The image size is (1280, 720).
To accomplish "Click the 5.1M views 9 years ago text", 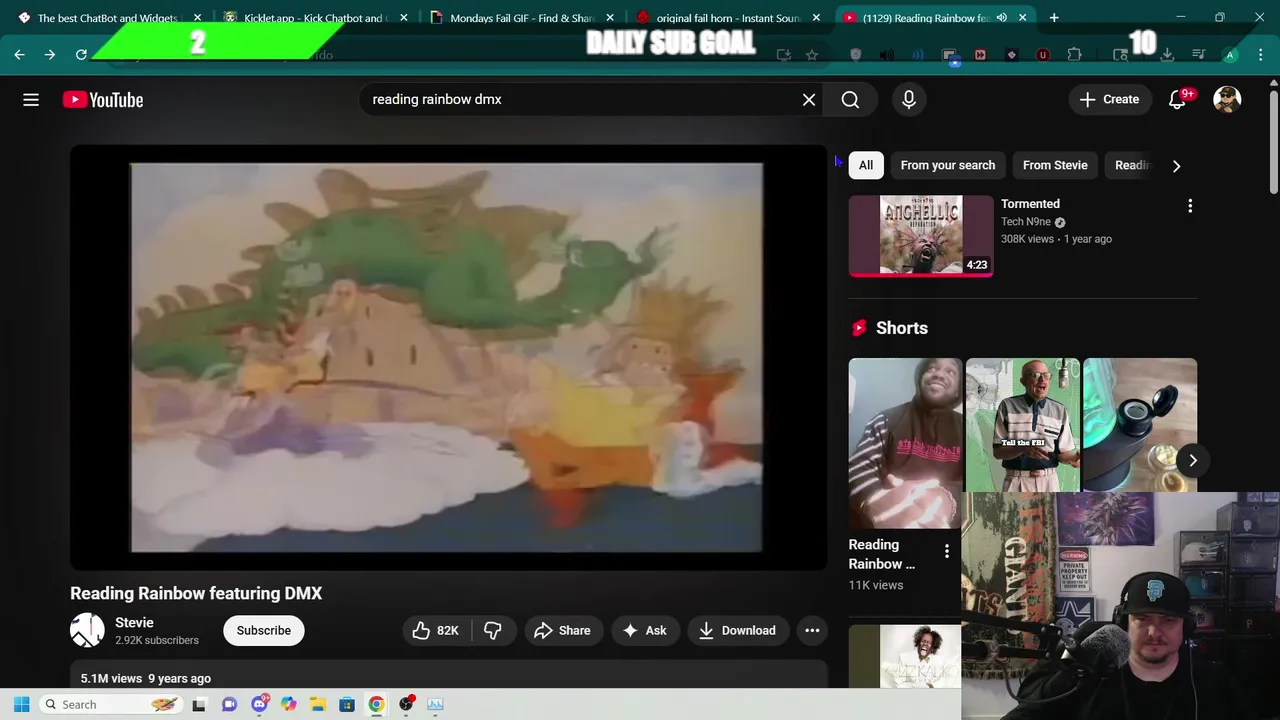I will point(146,678).
